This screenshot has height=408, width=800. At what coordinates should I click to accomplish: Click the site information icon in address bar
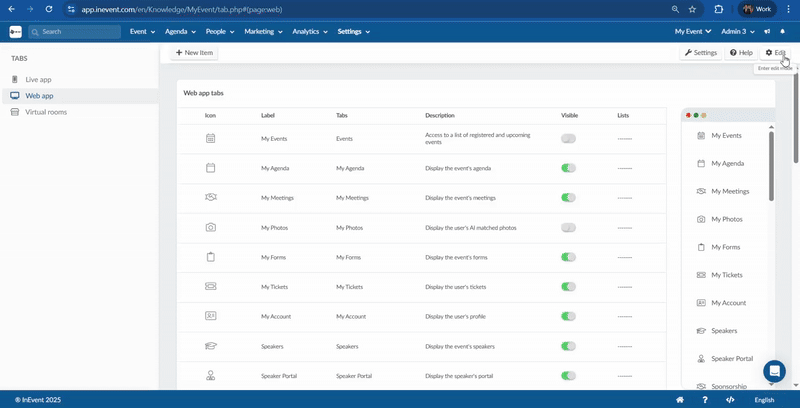coord(71,9)
